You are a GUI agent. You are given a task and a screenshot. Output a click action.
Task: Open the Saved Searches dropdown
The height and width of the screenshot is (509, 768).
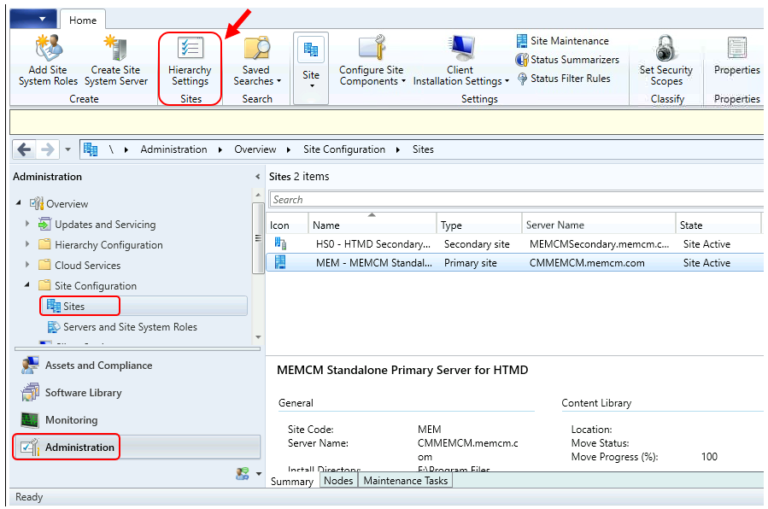257,59
